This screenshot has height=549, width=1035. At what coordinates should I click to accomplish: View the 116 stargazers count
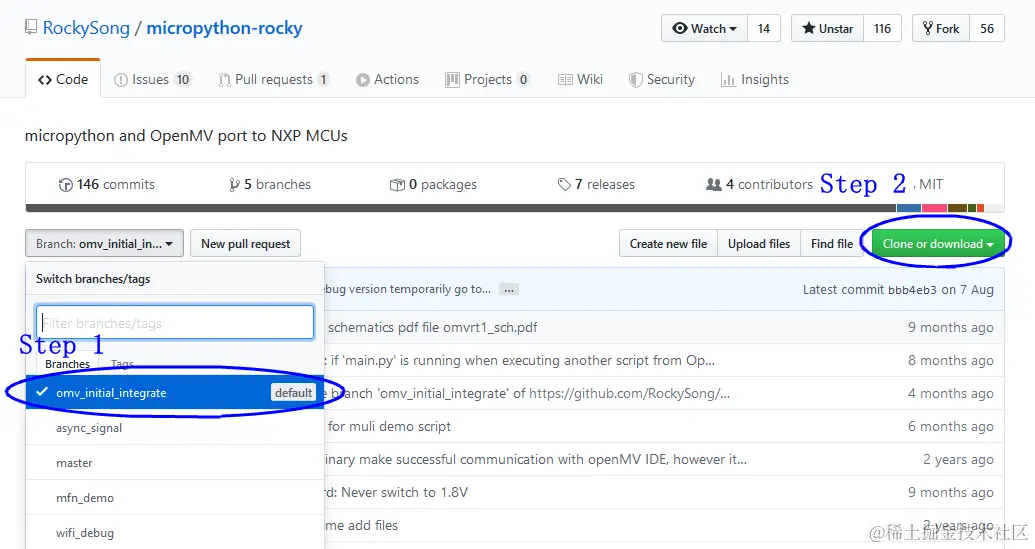(882, 28)
